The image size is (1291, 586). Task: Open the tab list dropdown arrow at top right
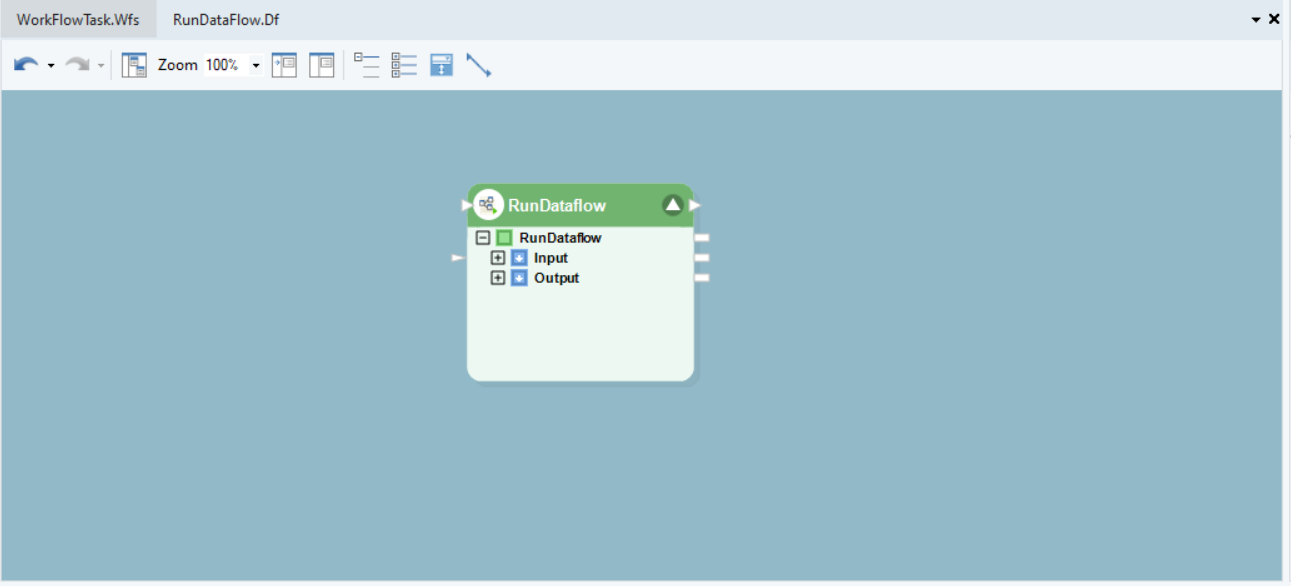(1256, 19)
